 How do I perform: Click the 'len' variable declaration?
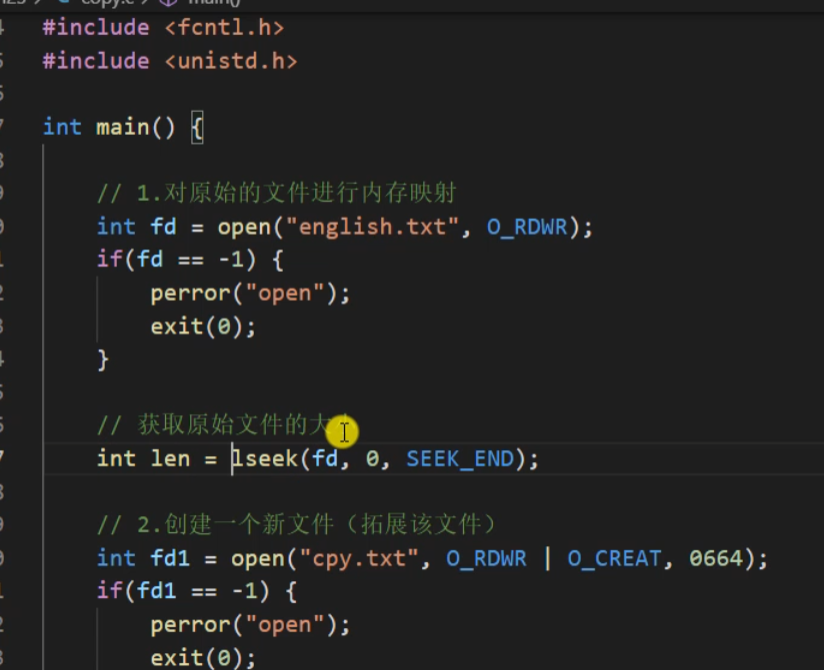[170, 458]
